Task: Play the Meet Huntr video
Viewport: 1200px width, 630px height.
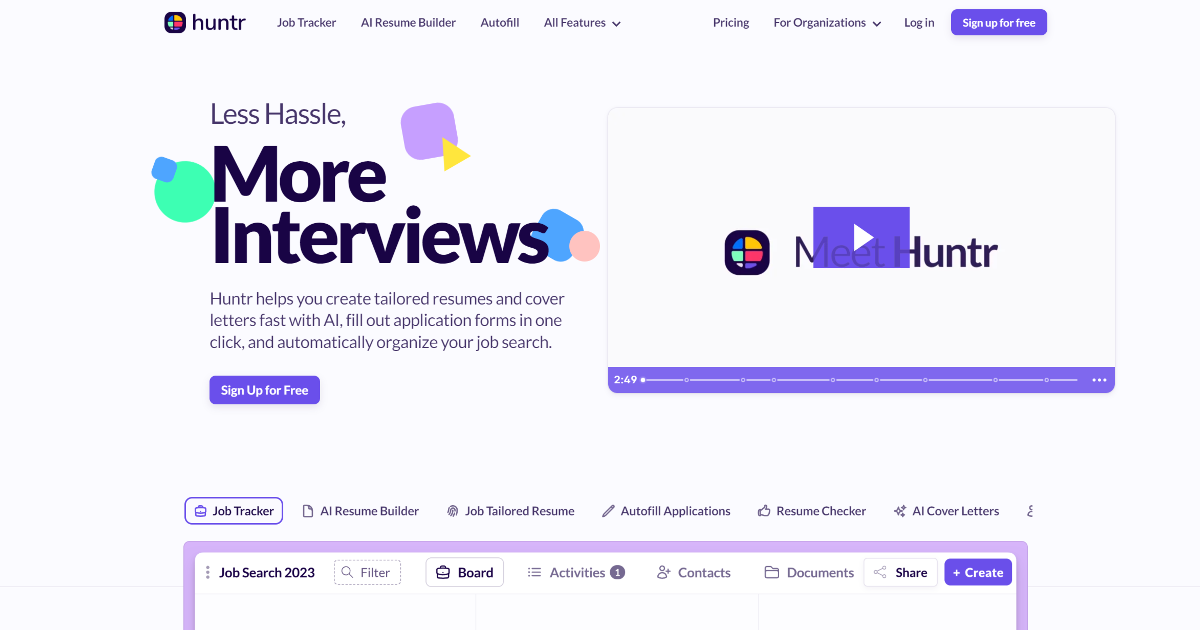Action: pyautogui.click(x=862, y=237)
